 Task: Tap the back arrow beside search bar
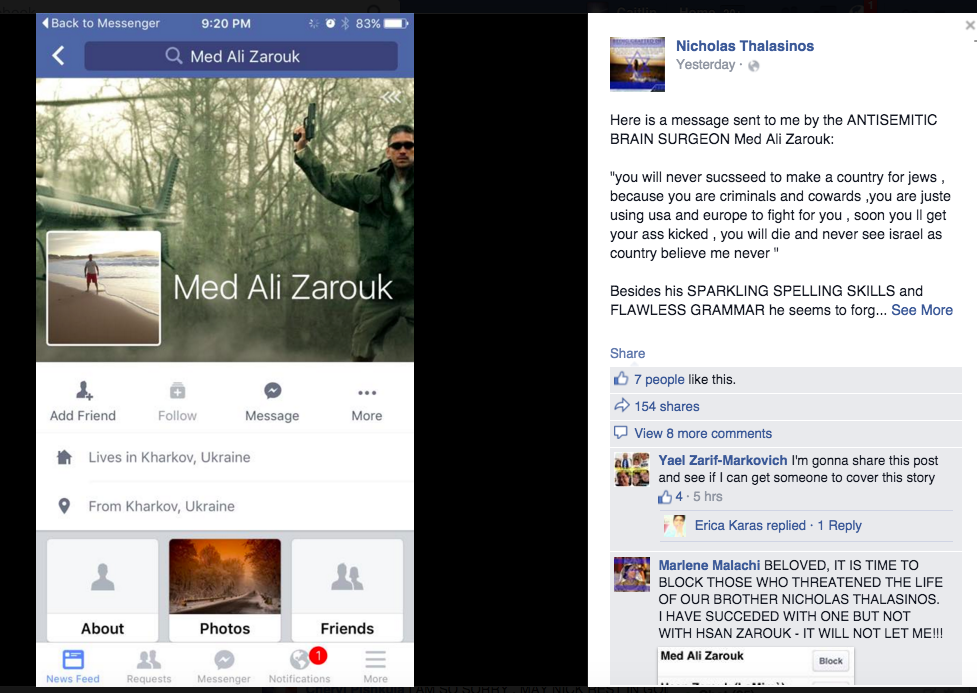pos(58,56)
